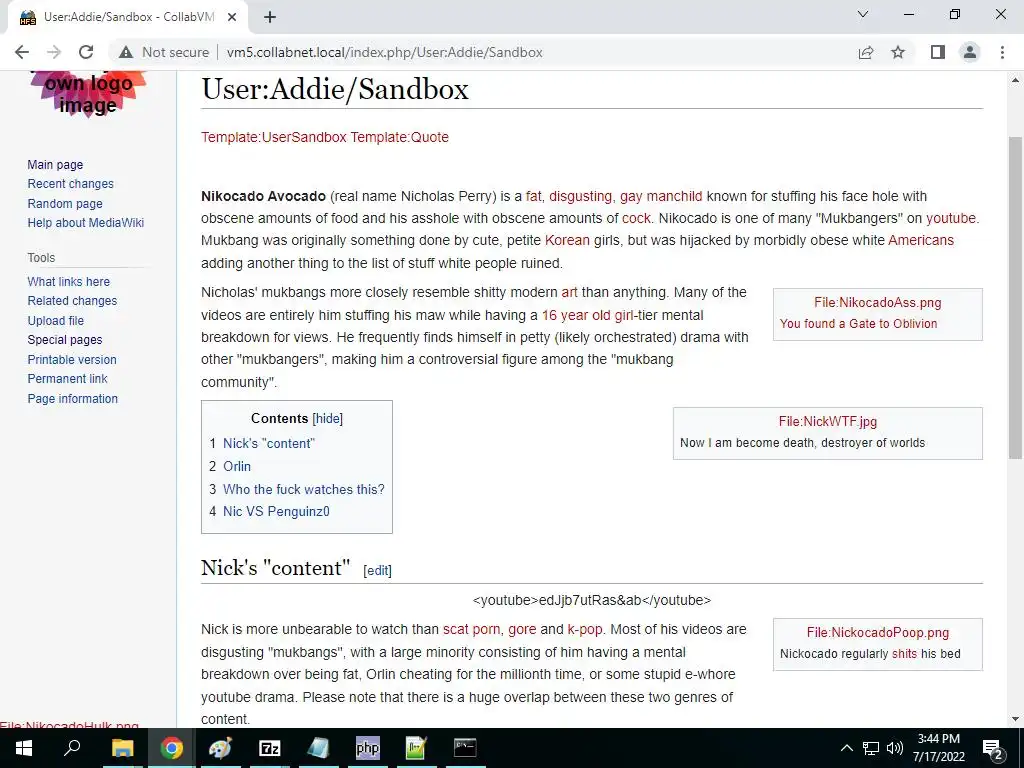
Task: Click the art red link
Action: [569, 292]
